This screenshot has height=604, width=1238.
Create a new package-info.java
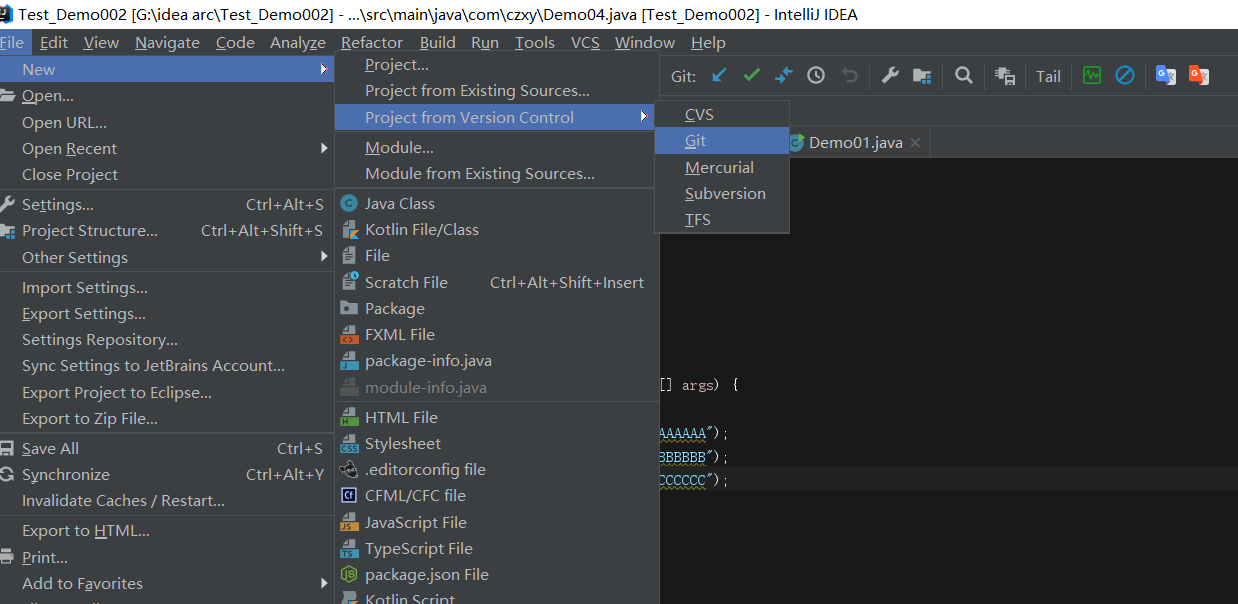(x=495, y=360)
